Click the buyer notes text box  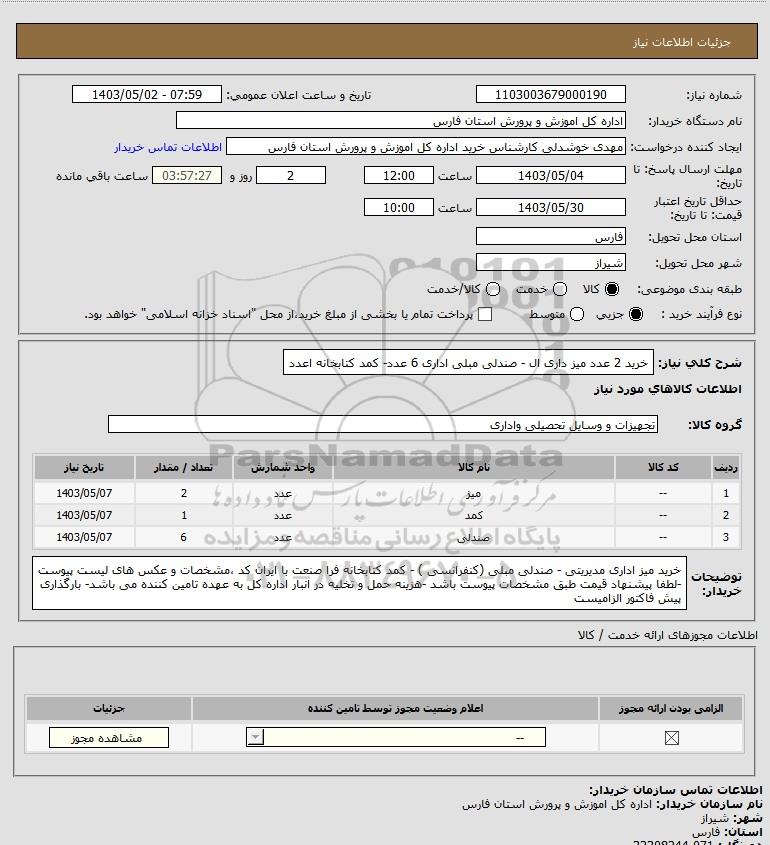[359, 584]
